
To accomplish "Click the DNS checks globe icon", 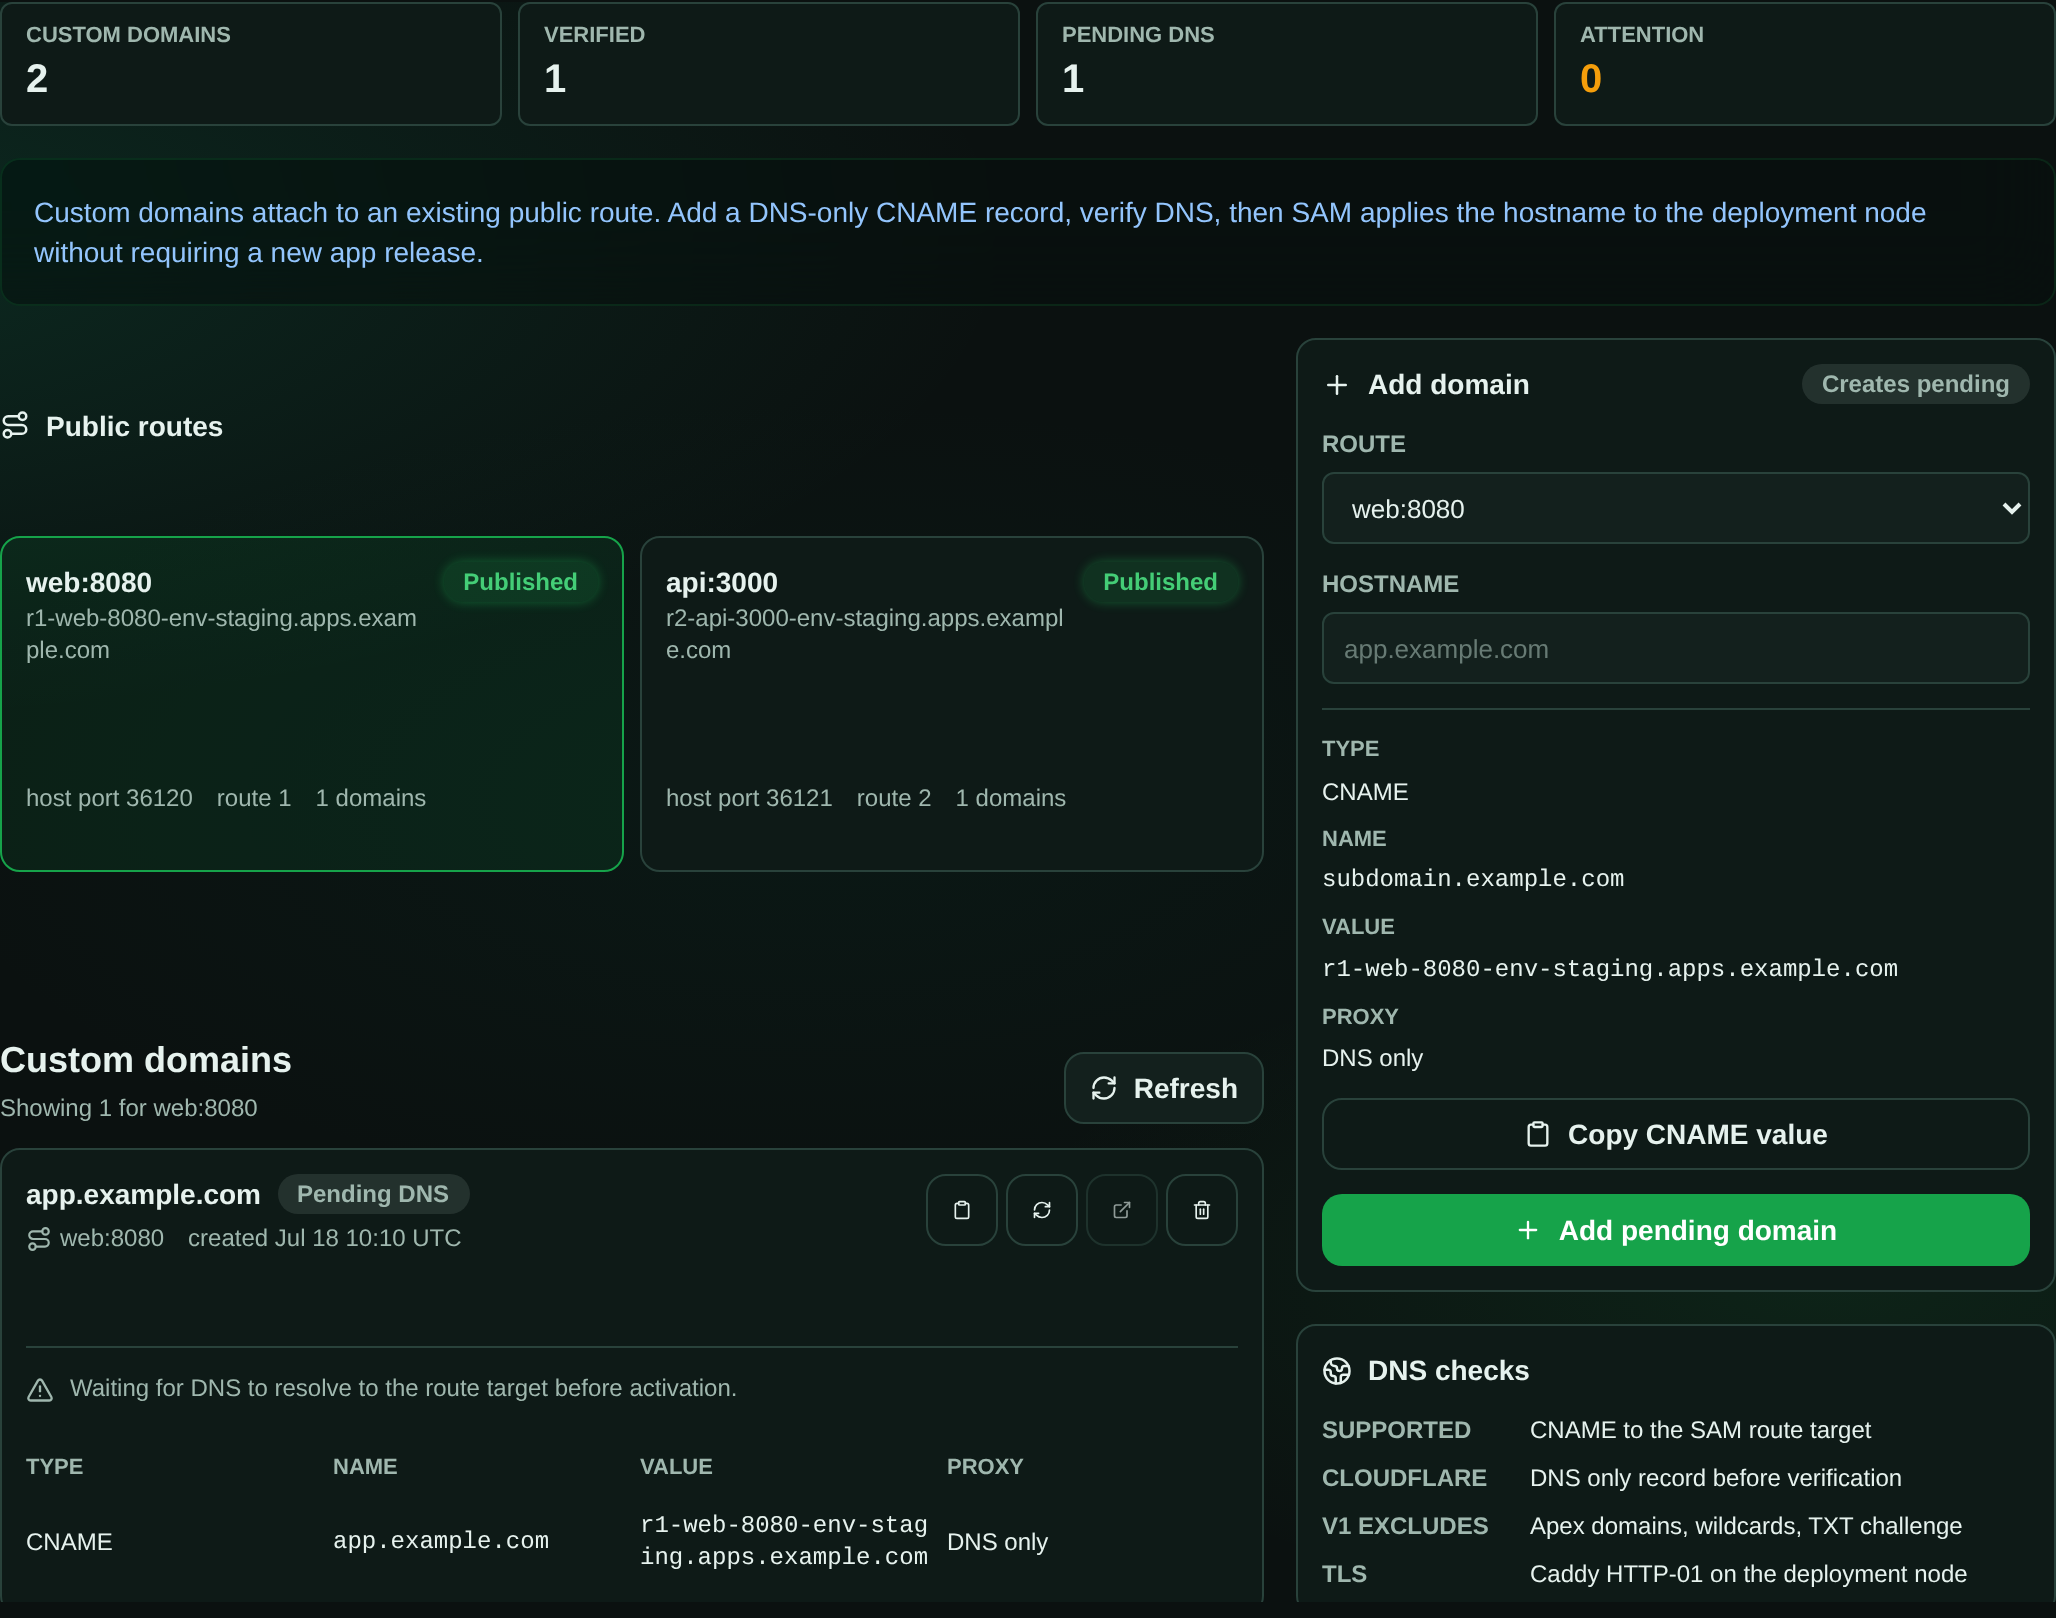I will point(1336,1371).
